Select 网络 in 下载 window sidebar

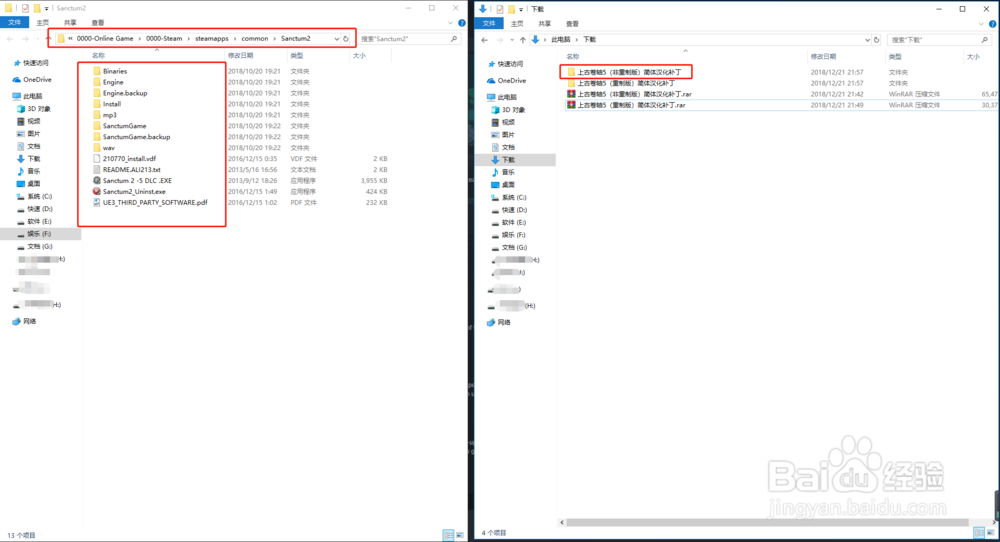tap(498, 323)
